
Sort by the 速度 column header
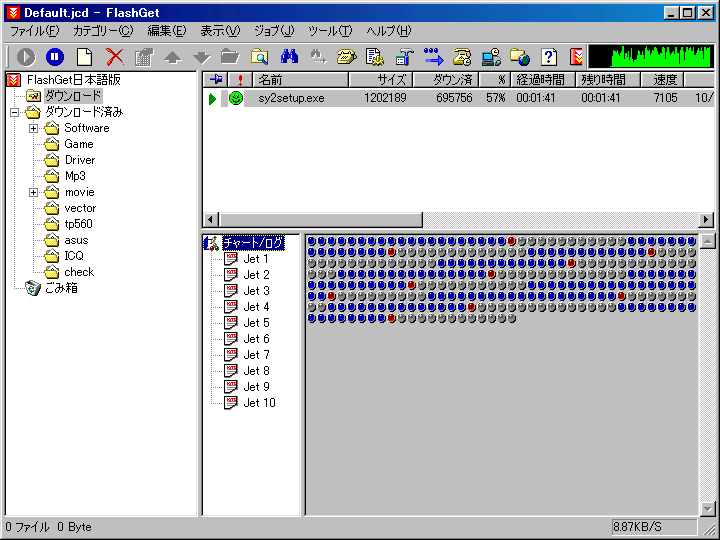(x=662, y=80)
